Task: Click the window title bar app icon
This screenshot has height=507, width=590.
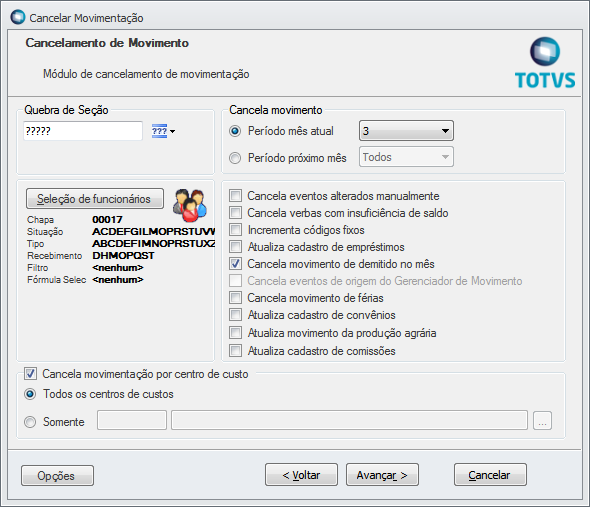Action: tap(18, 17)
